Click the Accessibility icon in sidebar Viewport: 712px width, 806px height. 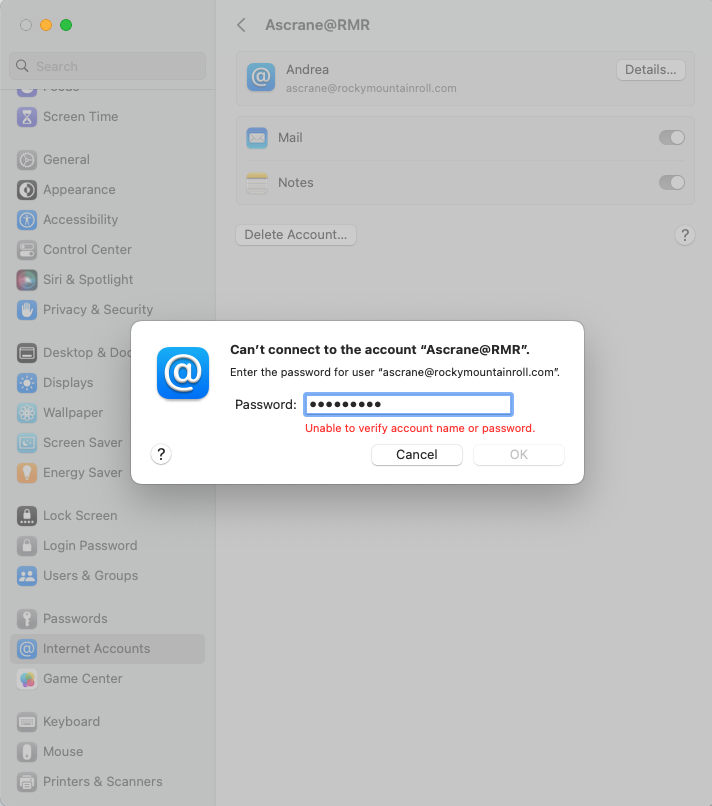pos(27,220)
